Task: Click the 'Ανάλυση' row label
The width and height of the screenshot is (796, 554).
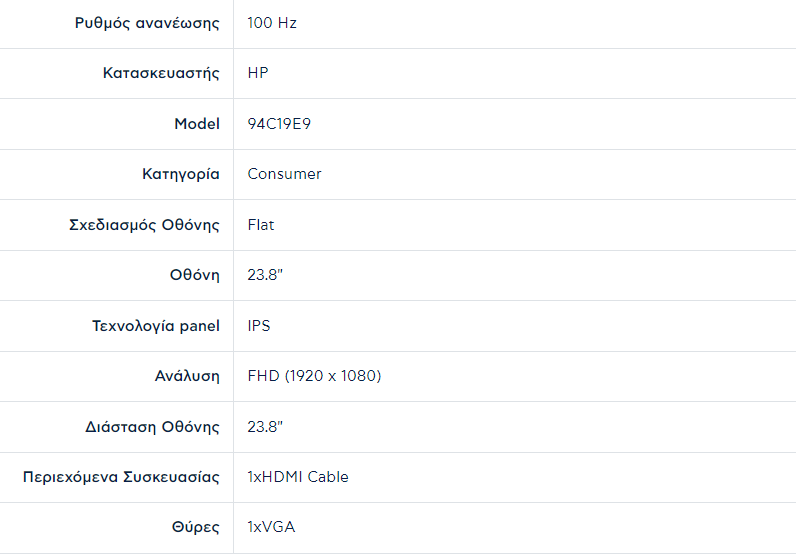Action: click(x=187, y=376)
